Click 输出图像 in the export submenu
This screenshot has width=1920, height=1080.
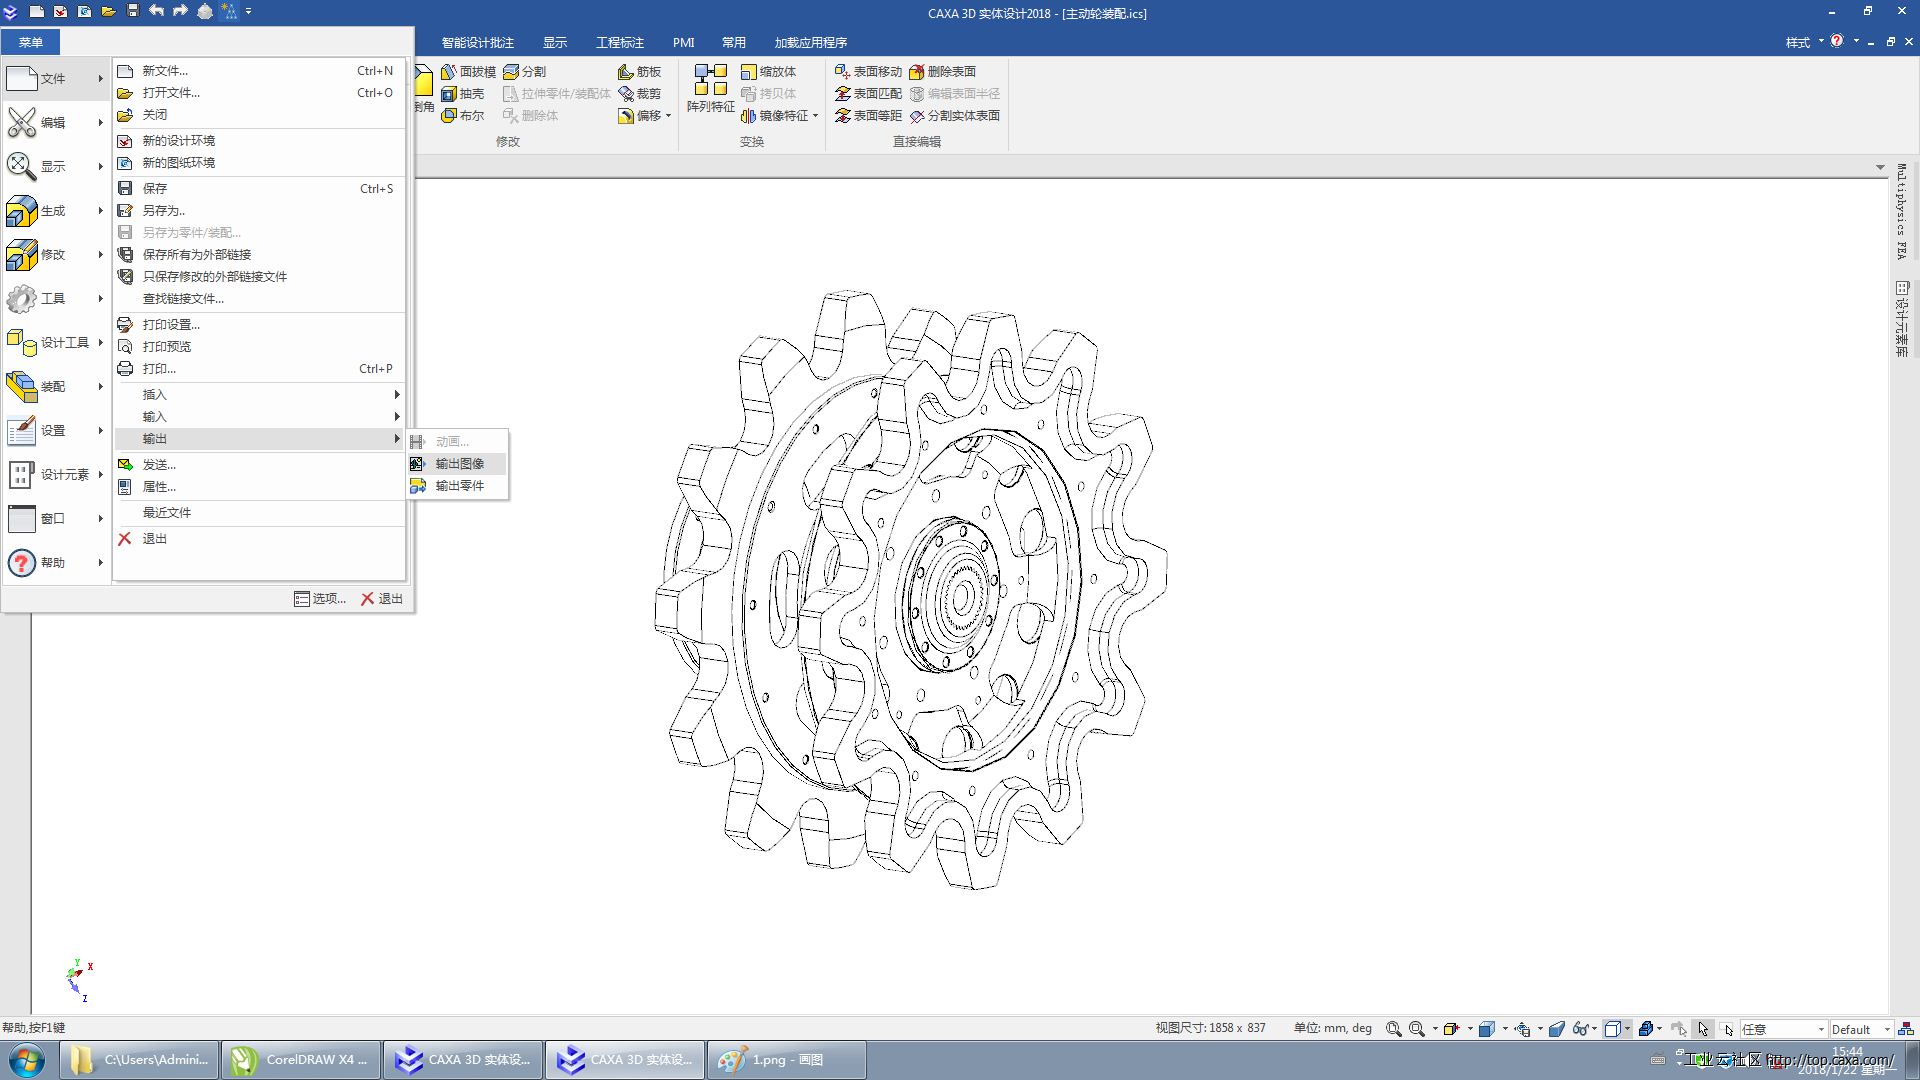point(458,464)
